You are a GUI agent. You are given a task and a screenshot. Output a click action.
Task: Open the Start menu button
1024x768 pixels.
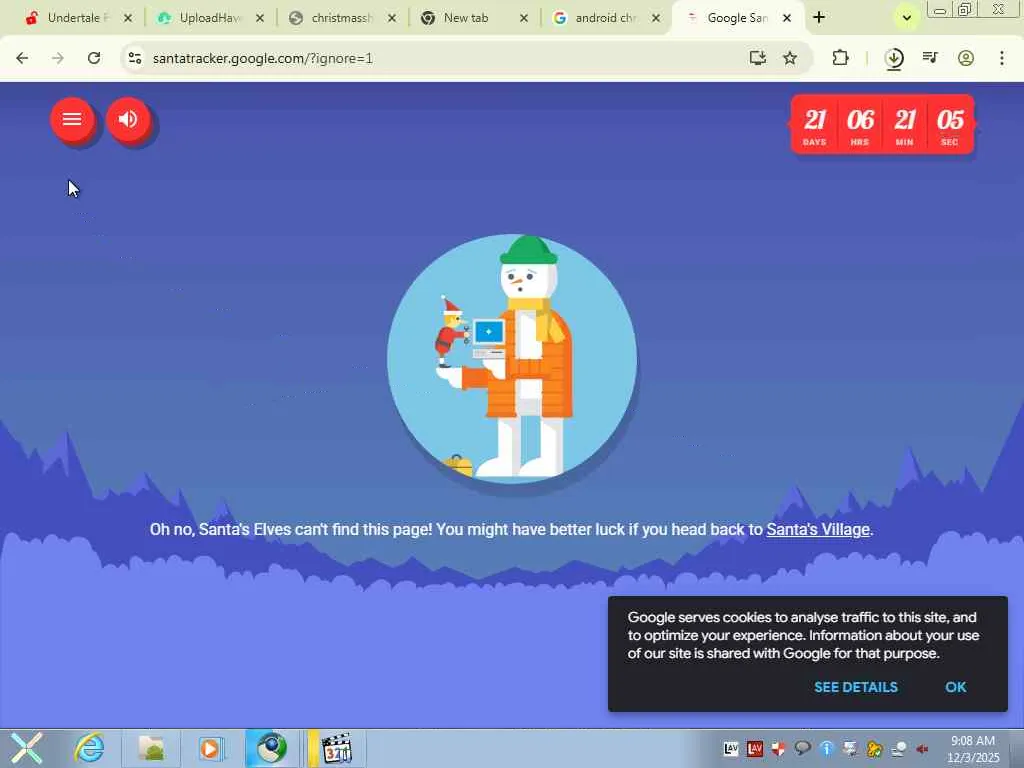(x=26, y=748)
